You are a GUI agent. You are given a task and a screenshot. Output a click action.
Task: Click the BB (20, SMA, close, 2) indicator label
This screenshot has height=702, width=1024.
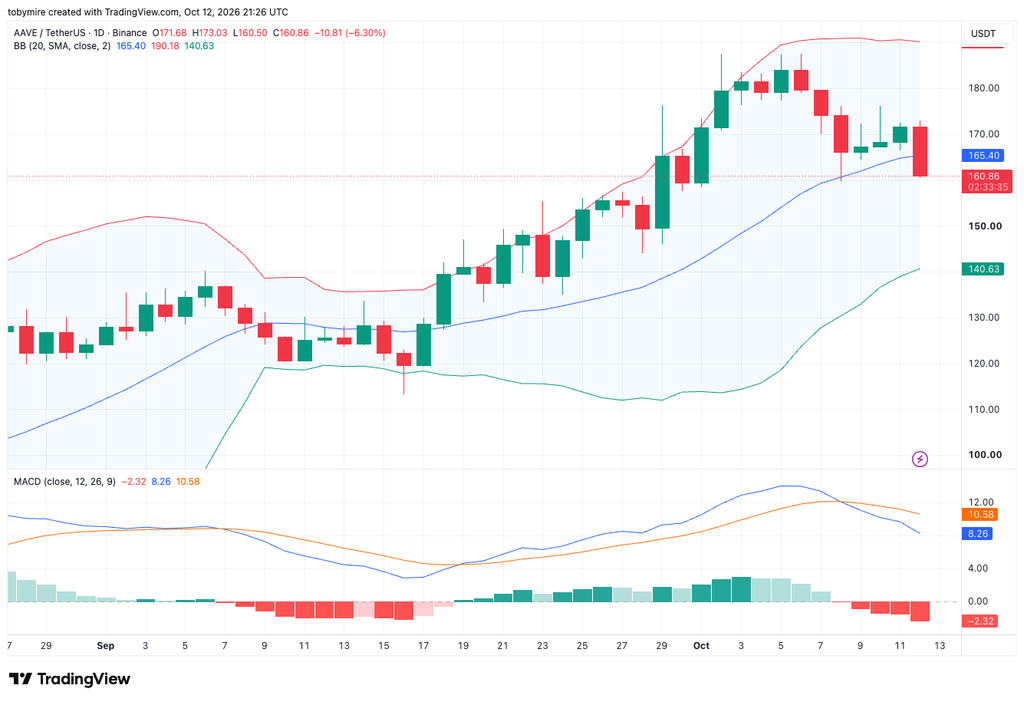tap(63, 46)
